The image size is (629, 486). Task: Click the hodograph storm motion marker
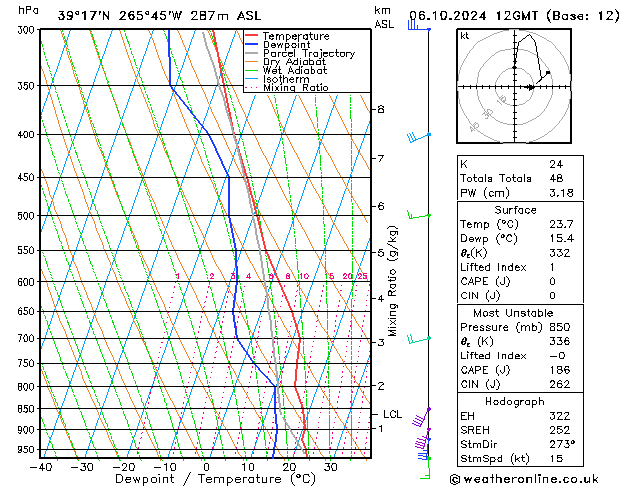click(530, 87)
